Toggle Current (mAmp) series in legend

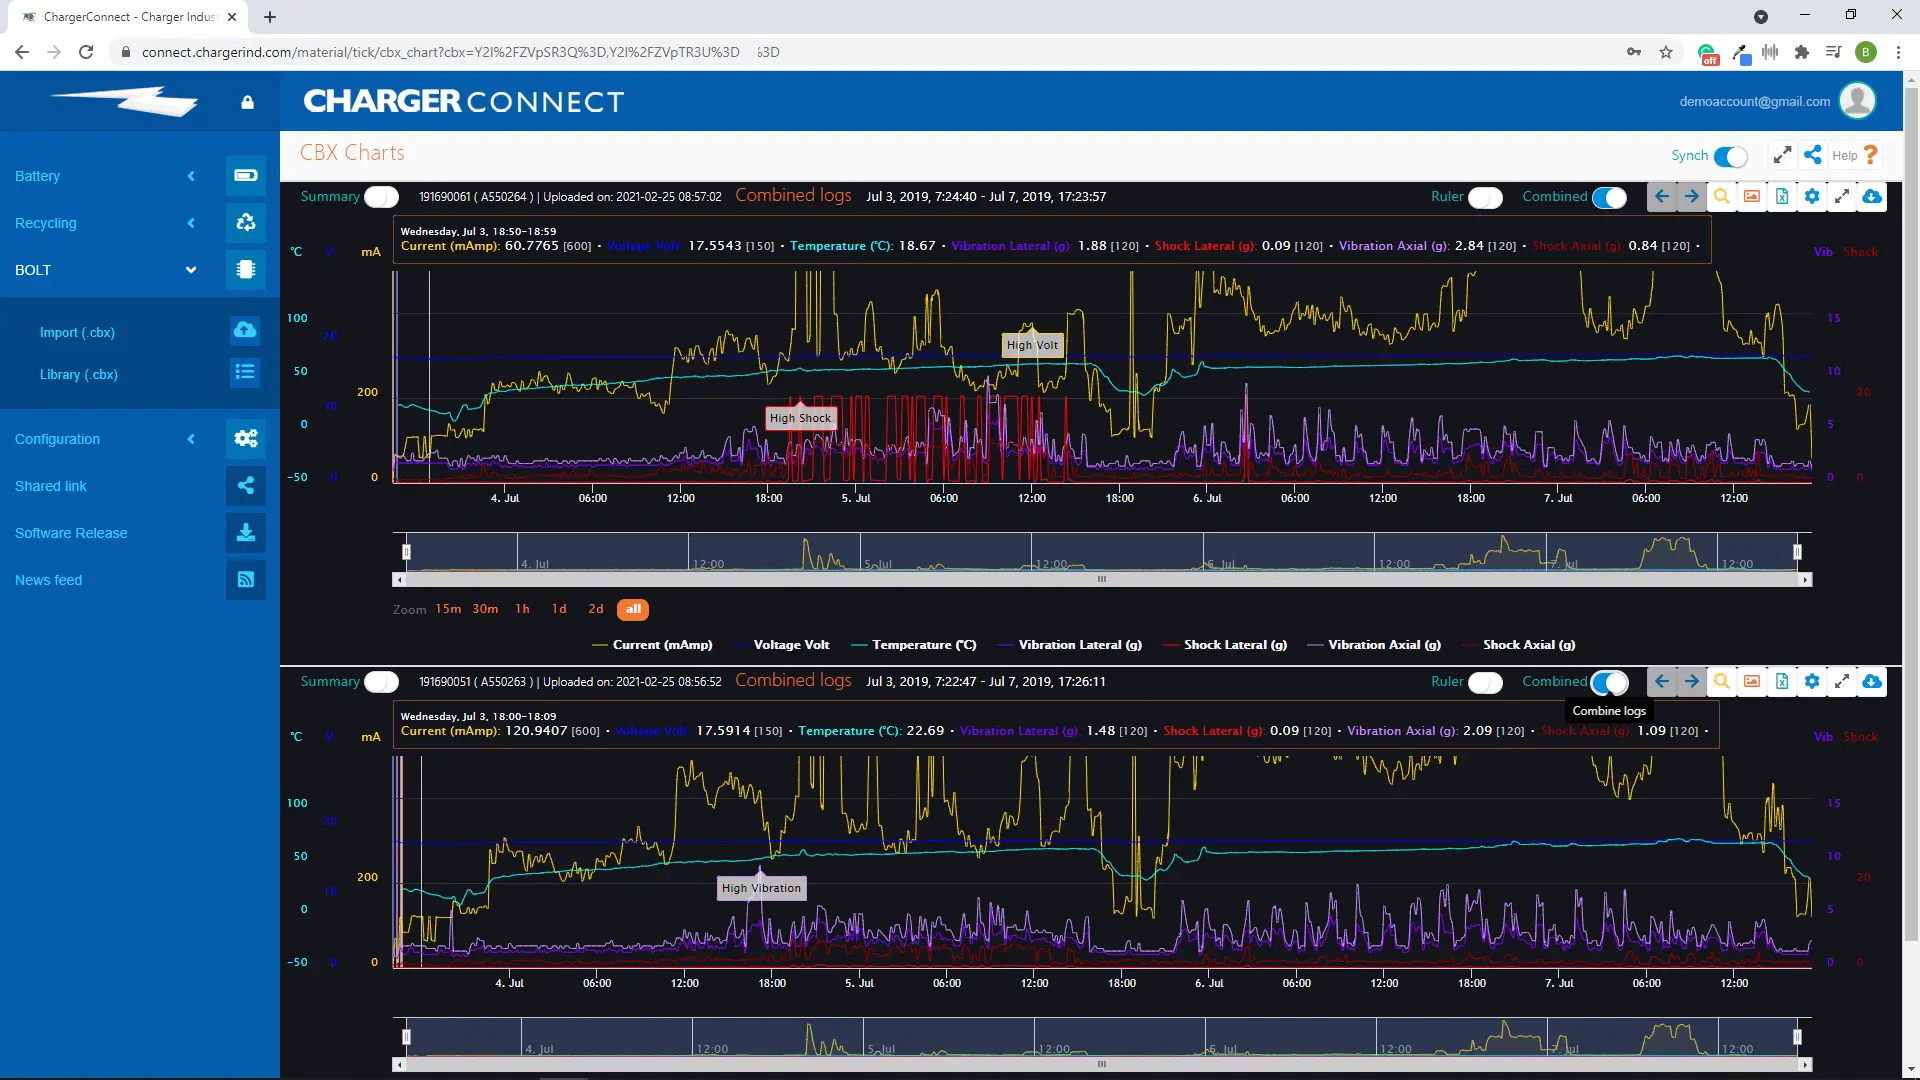pyautogui.click(x=652, y=645)
